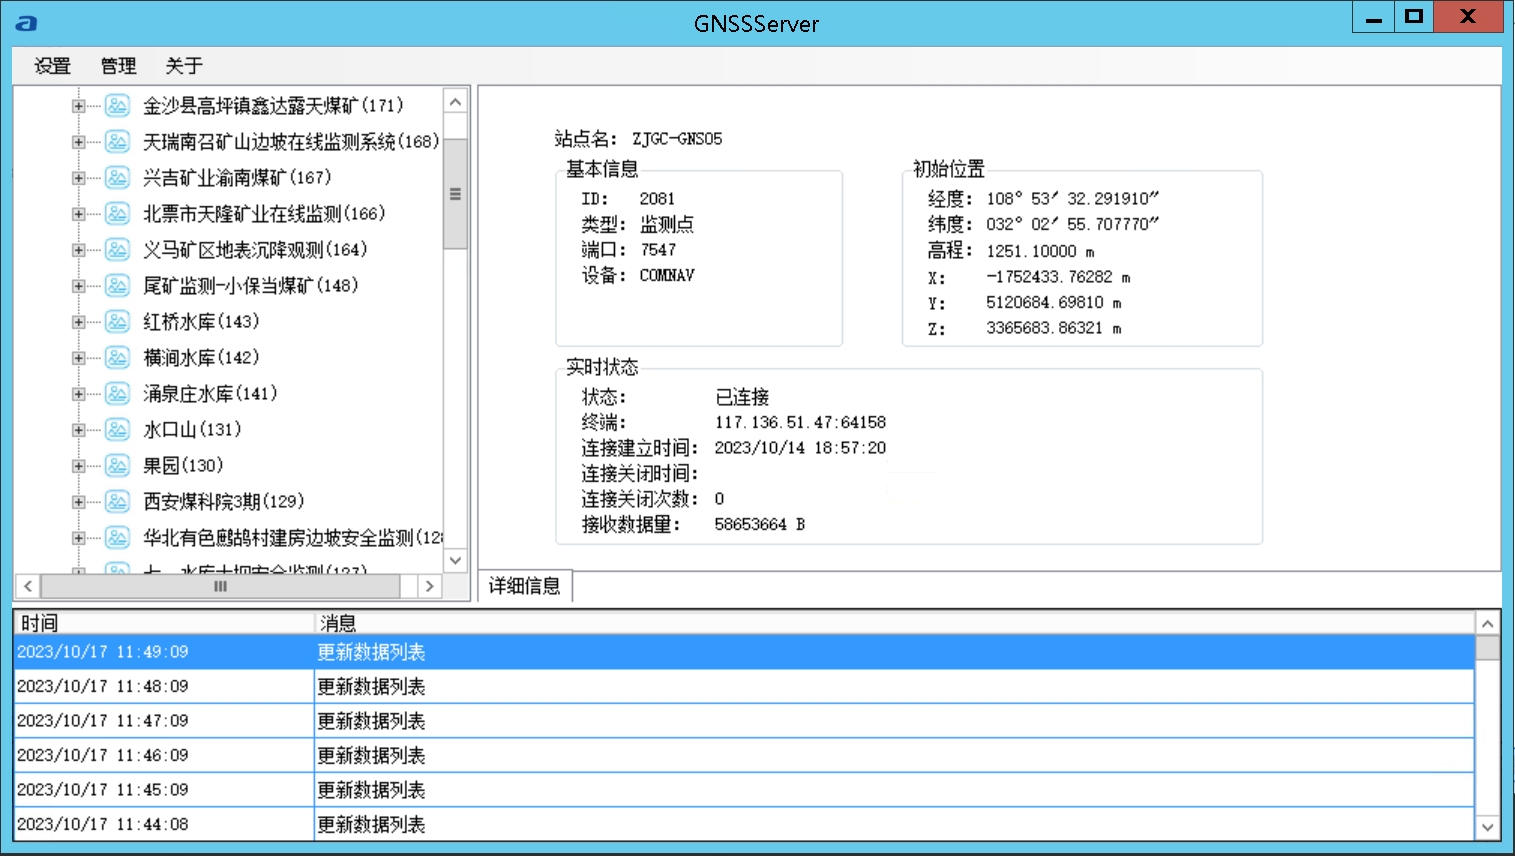Expand the 涌泉庄水库(141) node

tap(78, 393)
